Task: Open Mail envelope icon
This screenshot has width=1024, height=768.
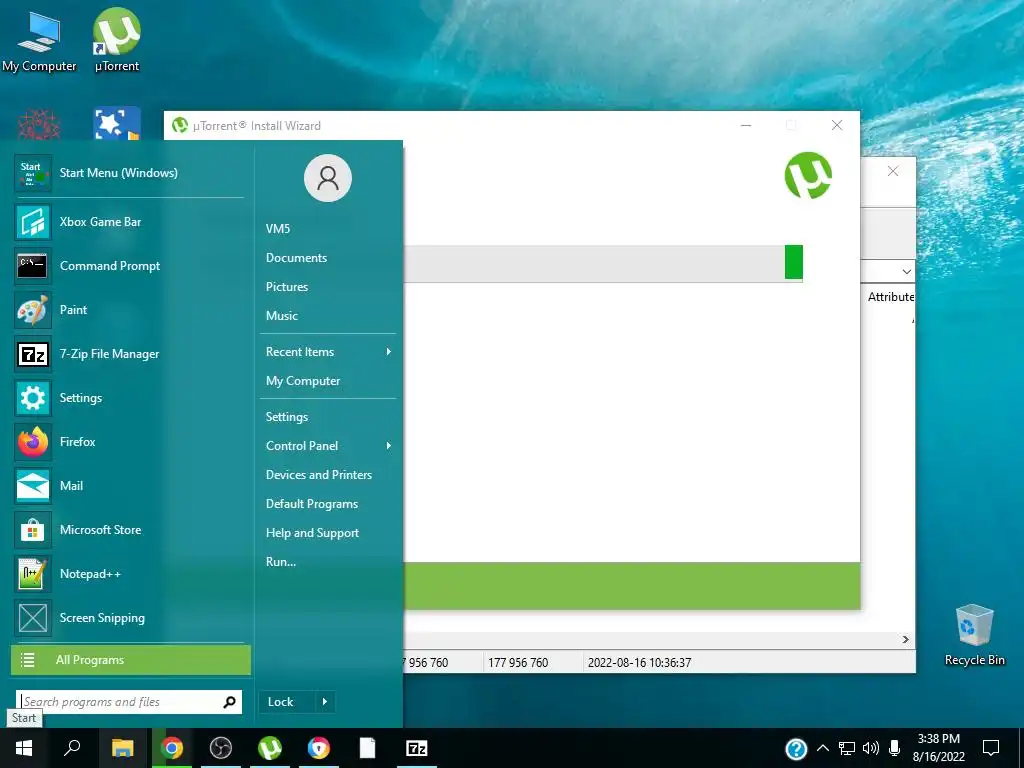Action: 33,486
